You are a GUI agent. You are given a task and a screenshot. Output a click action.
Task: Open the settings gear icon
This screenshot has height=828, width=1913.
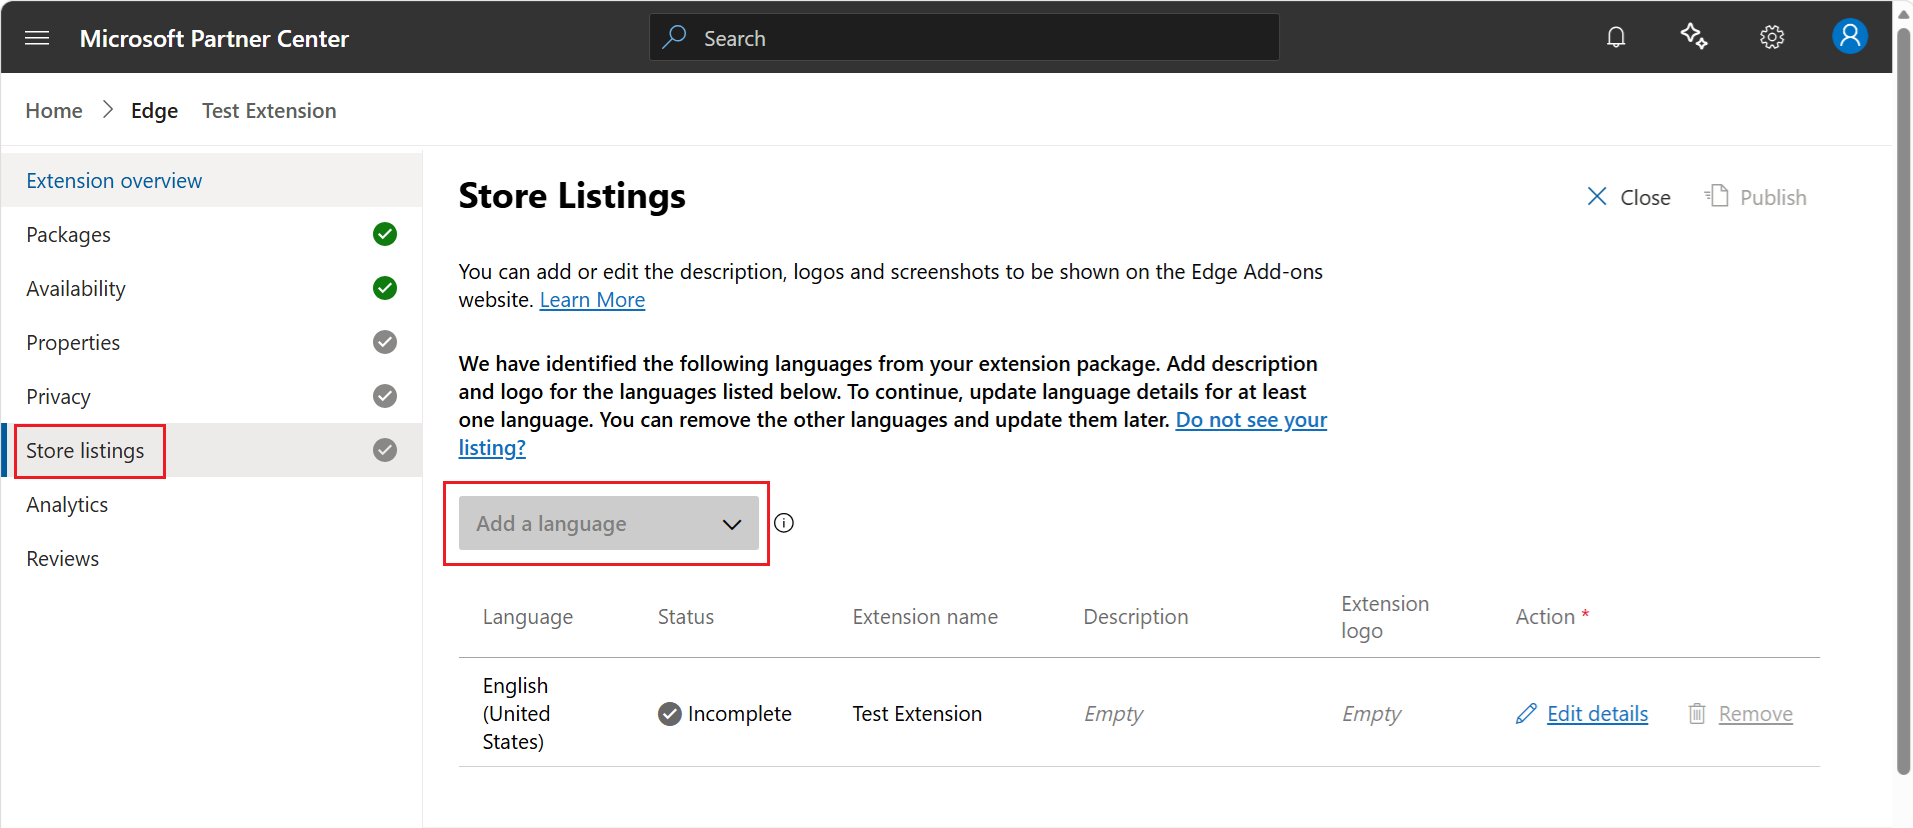[1772, 38]
